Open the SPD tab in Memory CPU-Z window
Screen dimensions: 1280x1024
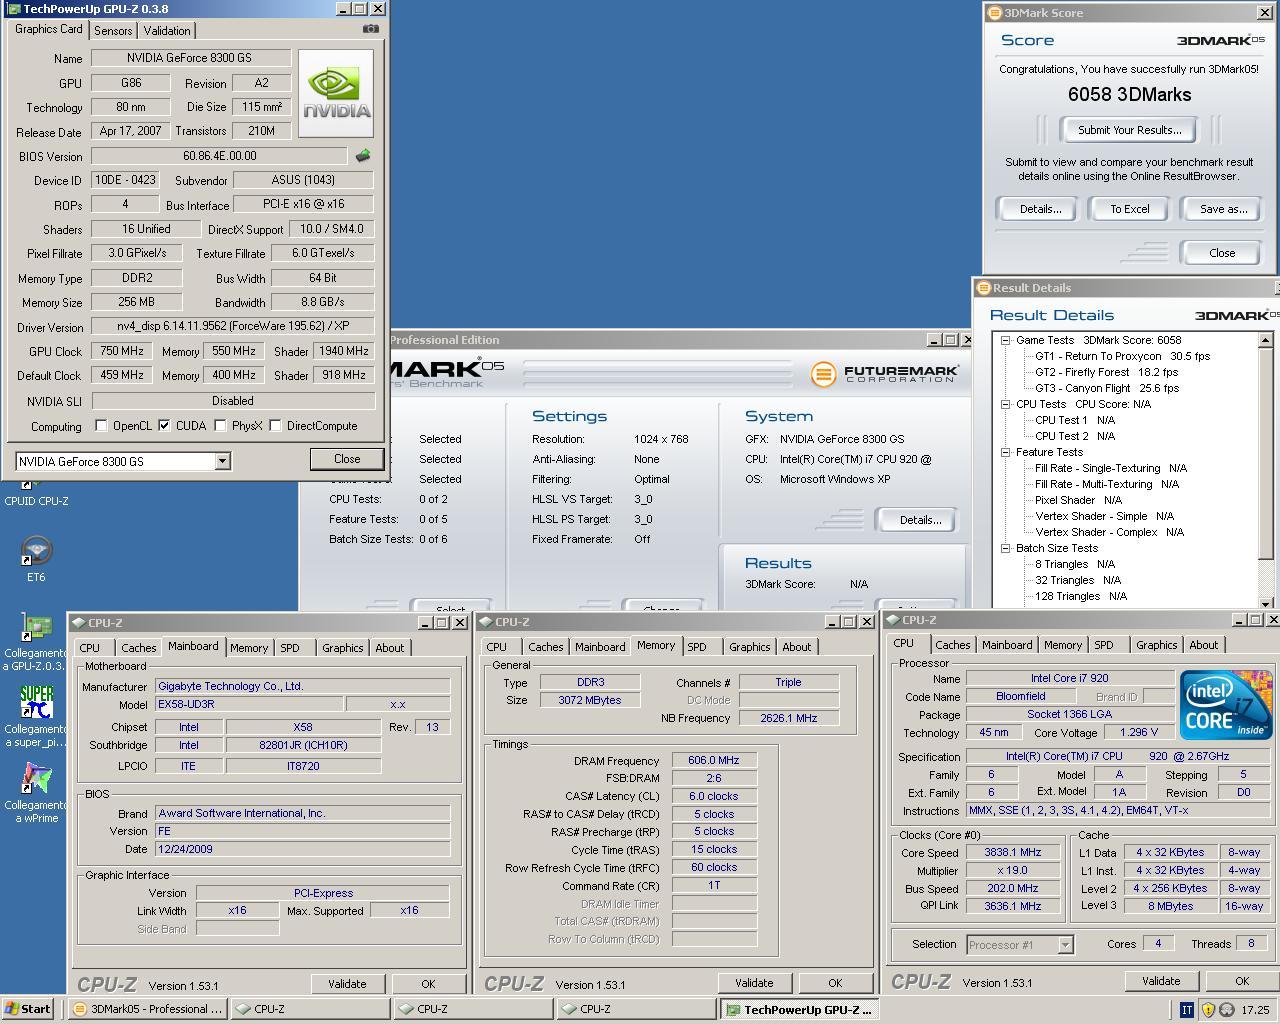(x=697, y=647)
